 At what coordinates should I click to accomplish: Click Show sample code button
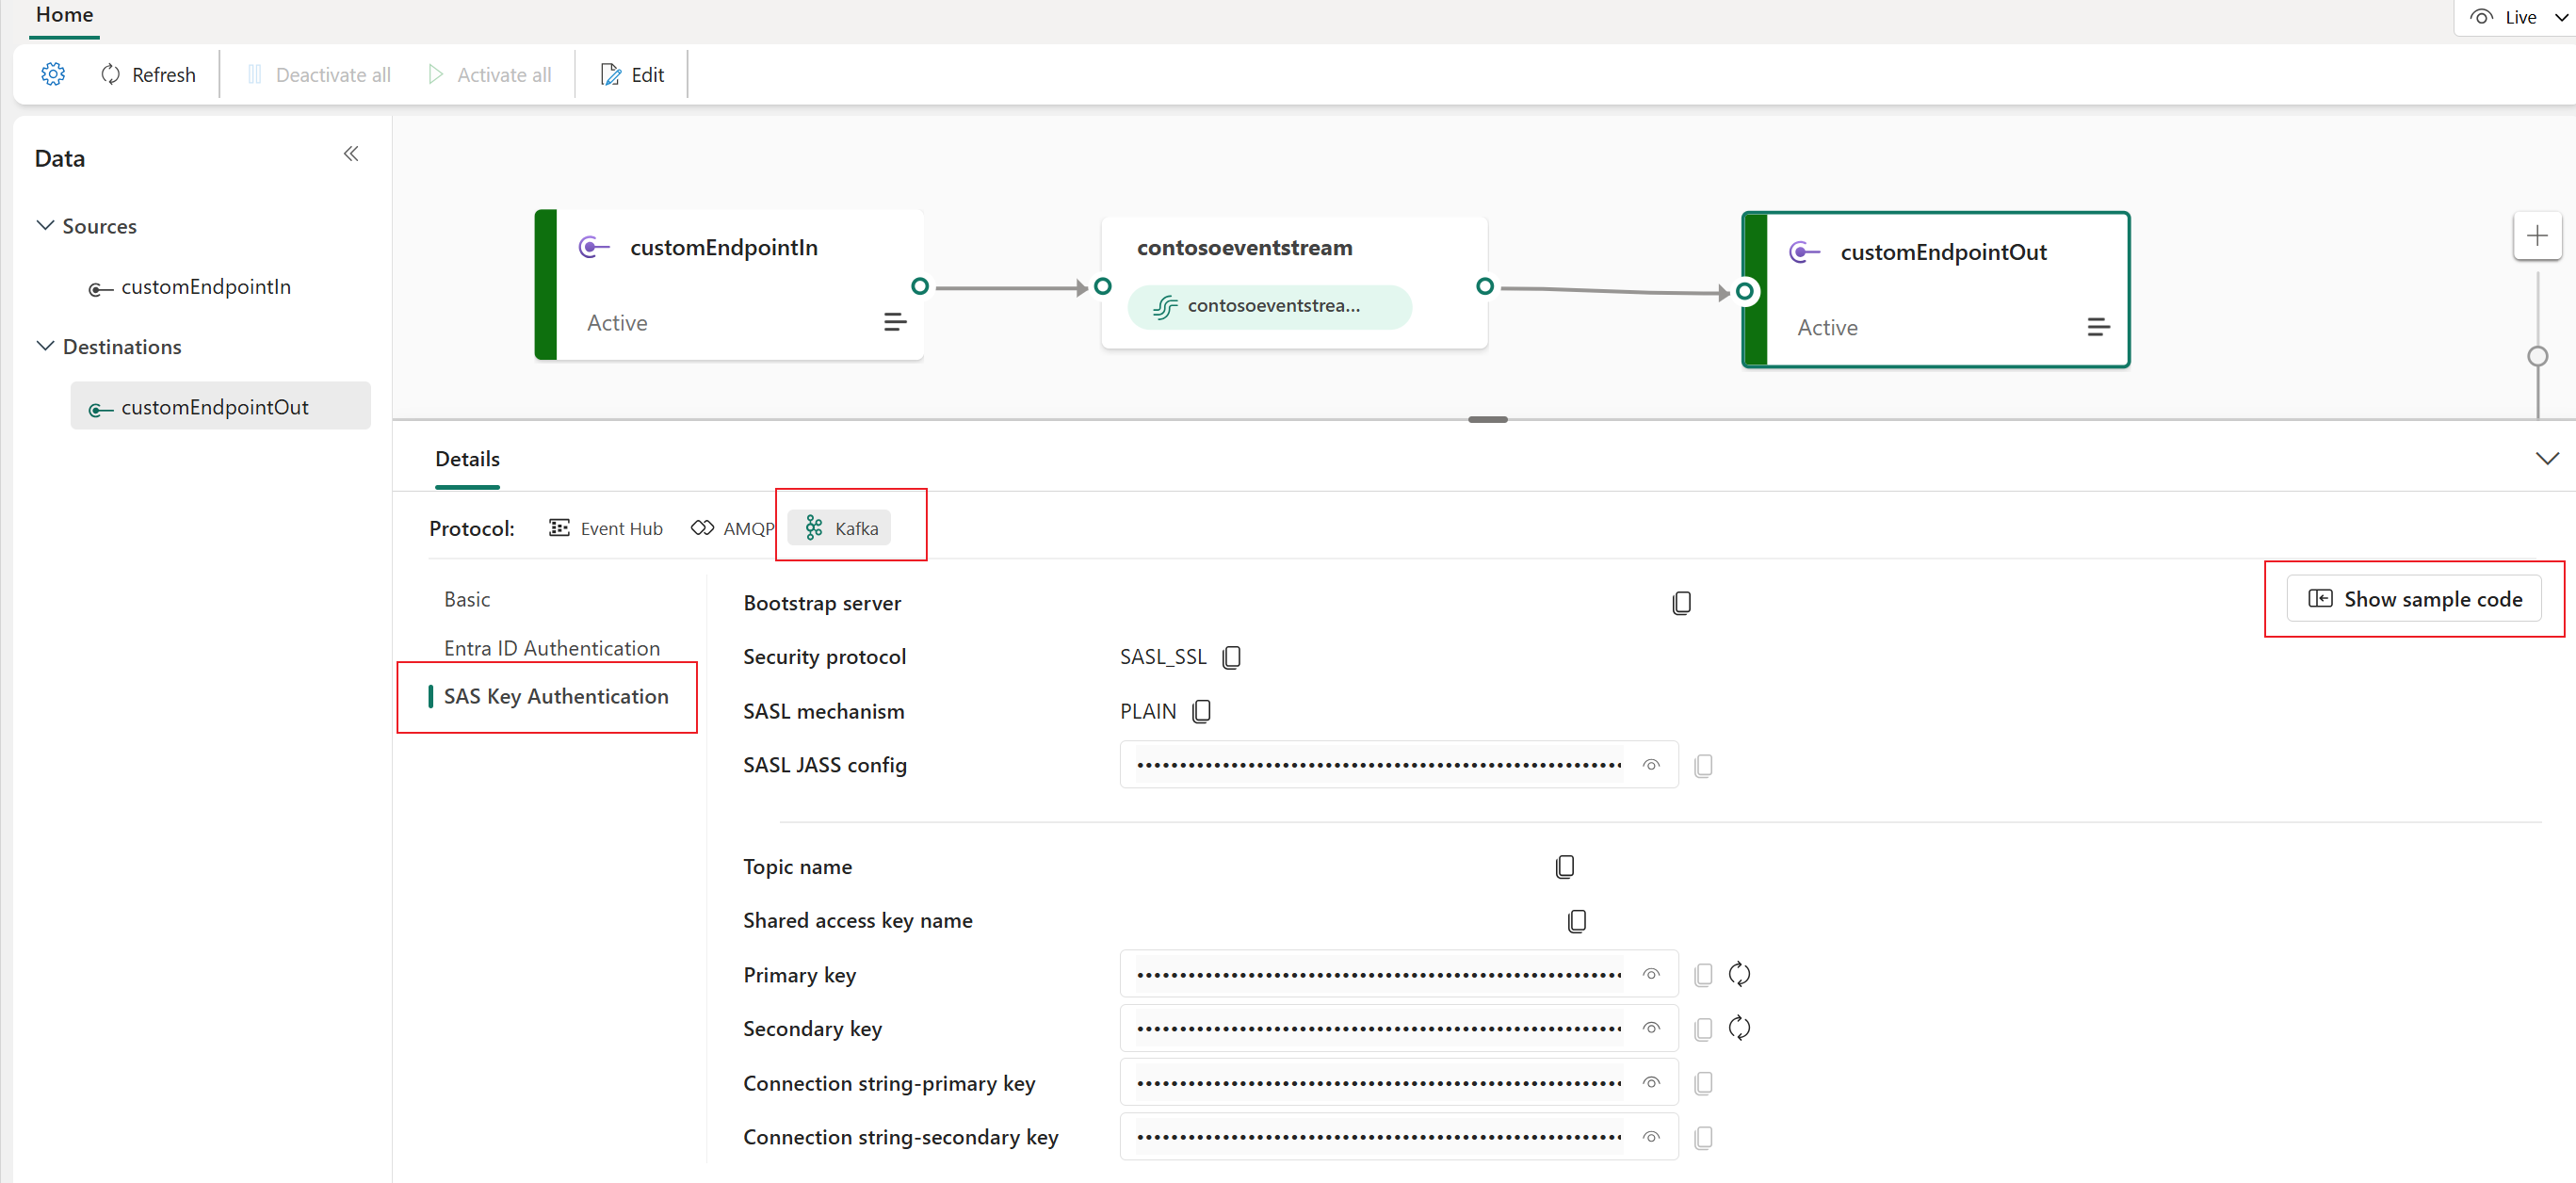[x=2417, y=596]
